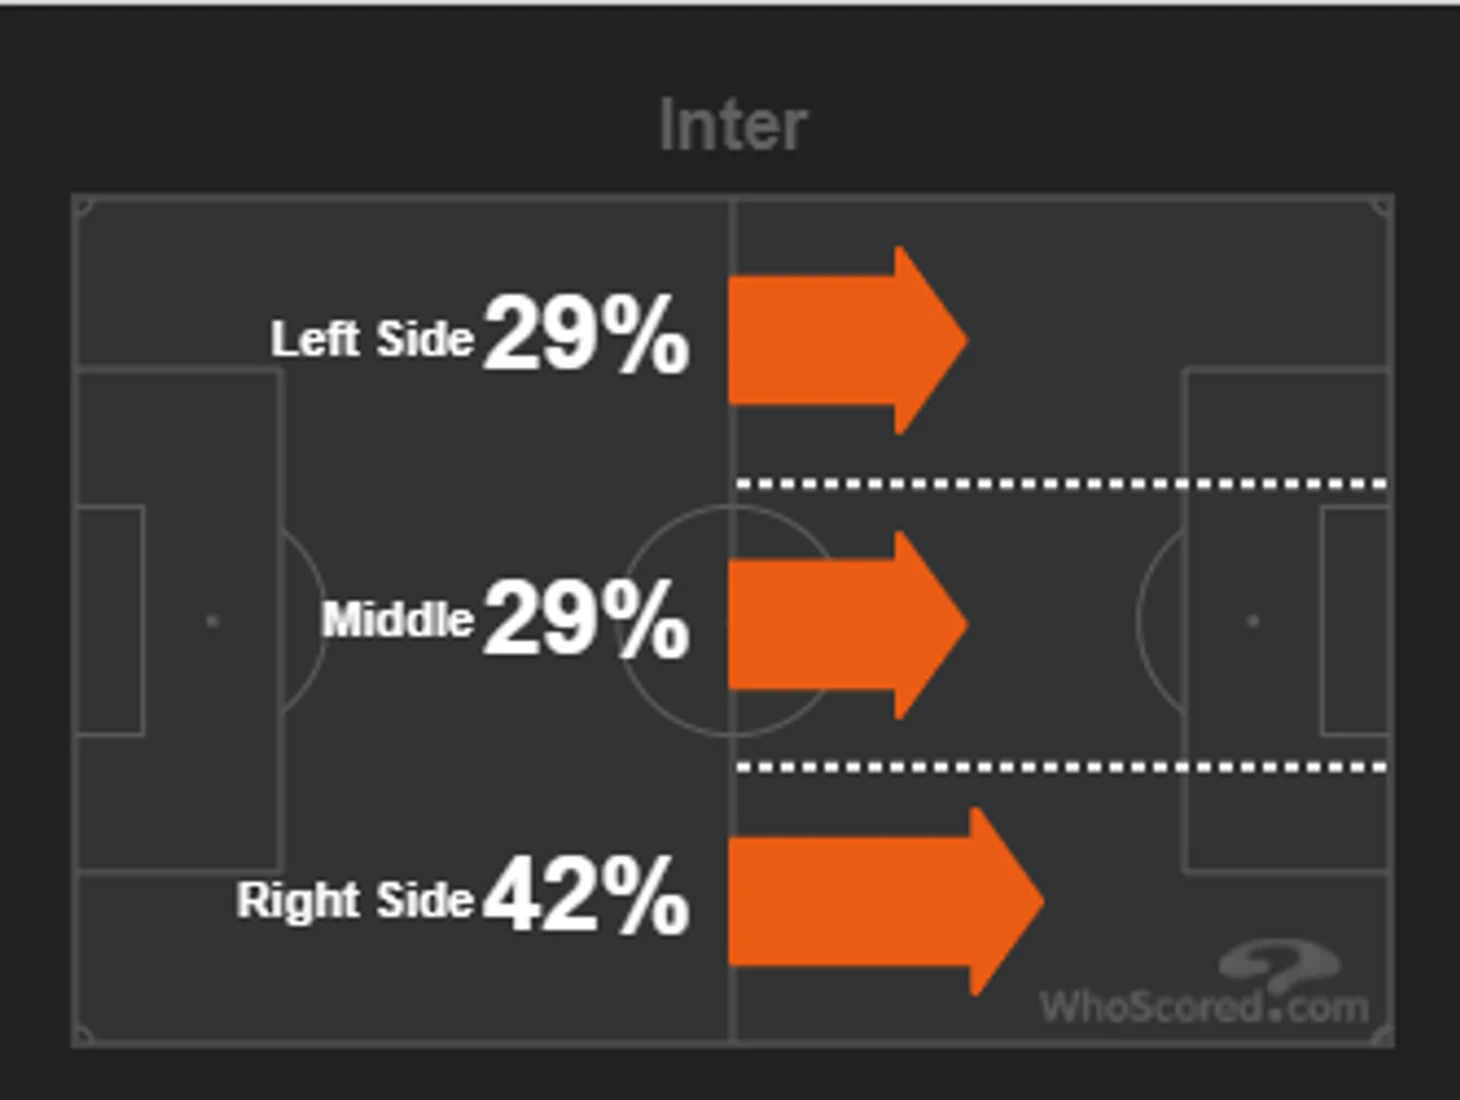This screenshot has width=1460, height=1100.
Task: Select the Left Side 29% value
Action: [x=586, y=334]
